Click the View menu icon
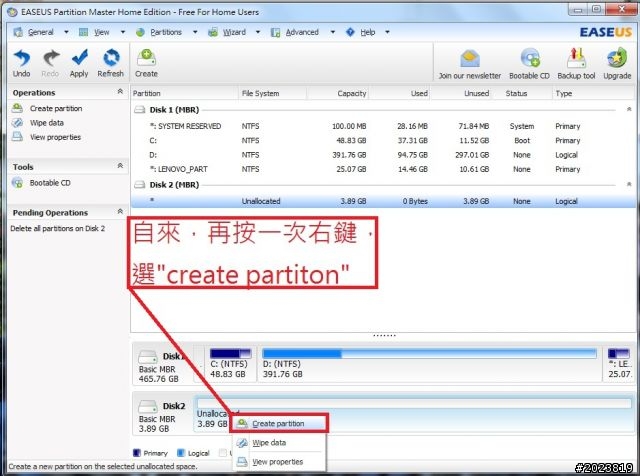Image resolution: width=640 pixels, height=476 pixels. pyautogui.click(x=83, y=32)
